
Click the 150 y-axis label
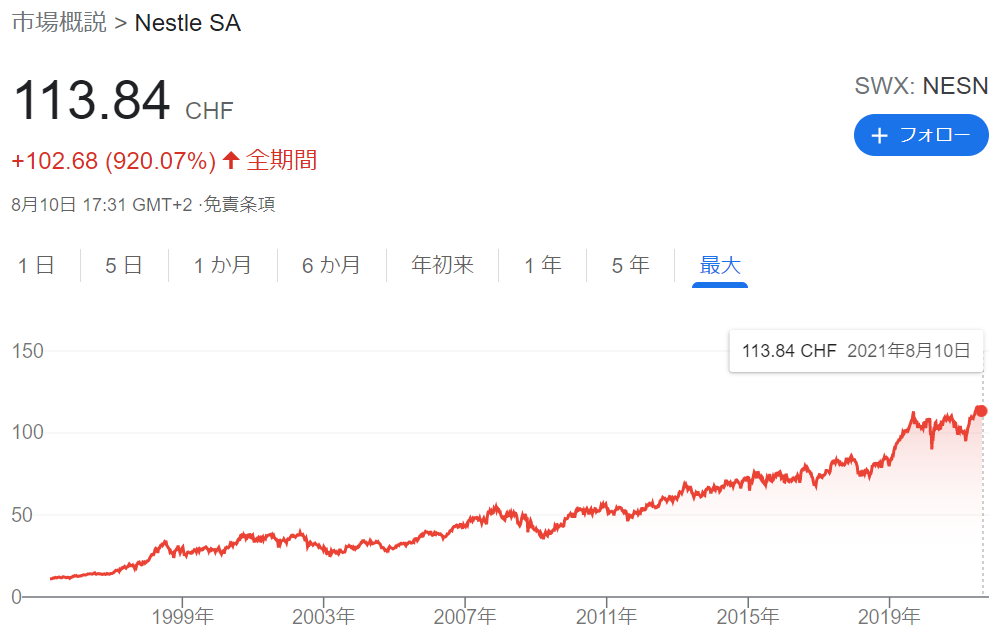pyautogui.click(x=28, y=351)
